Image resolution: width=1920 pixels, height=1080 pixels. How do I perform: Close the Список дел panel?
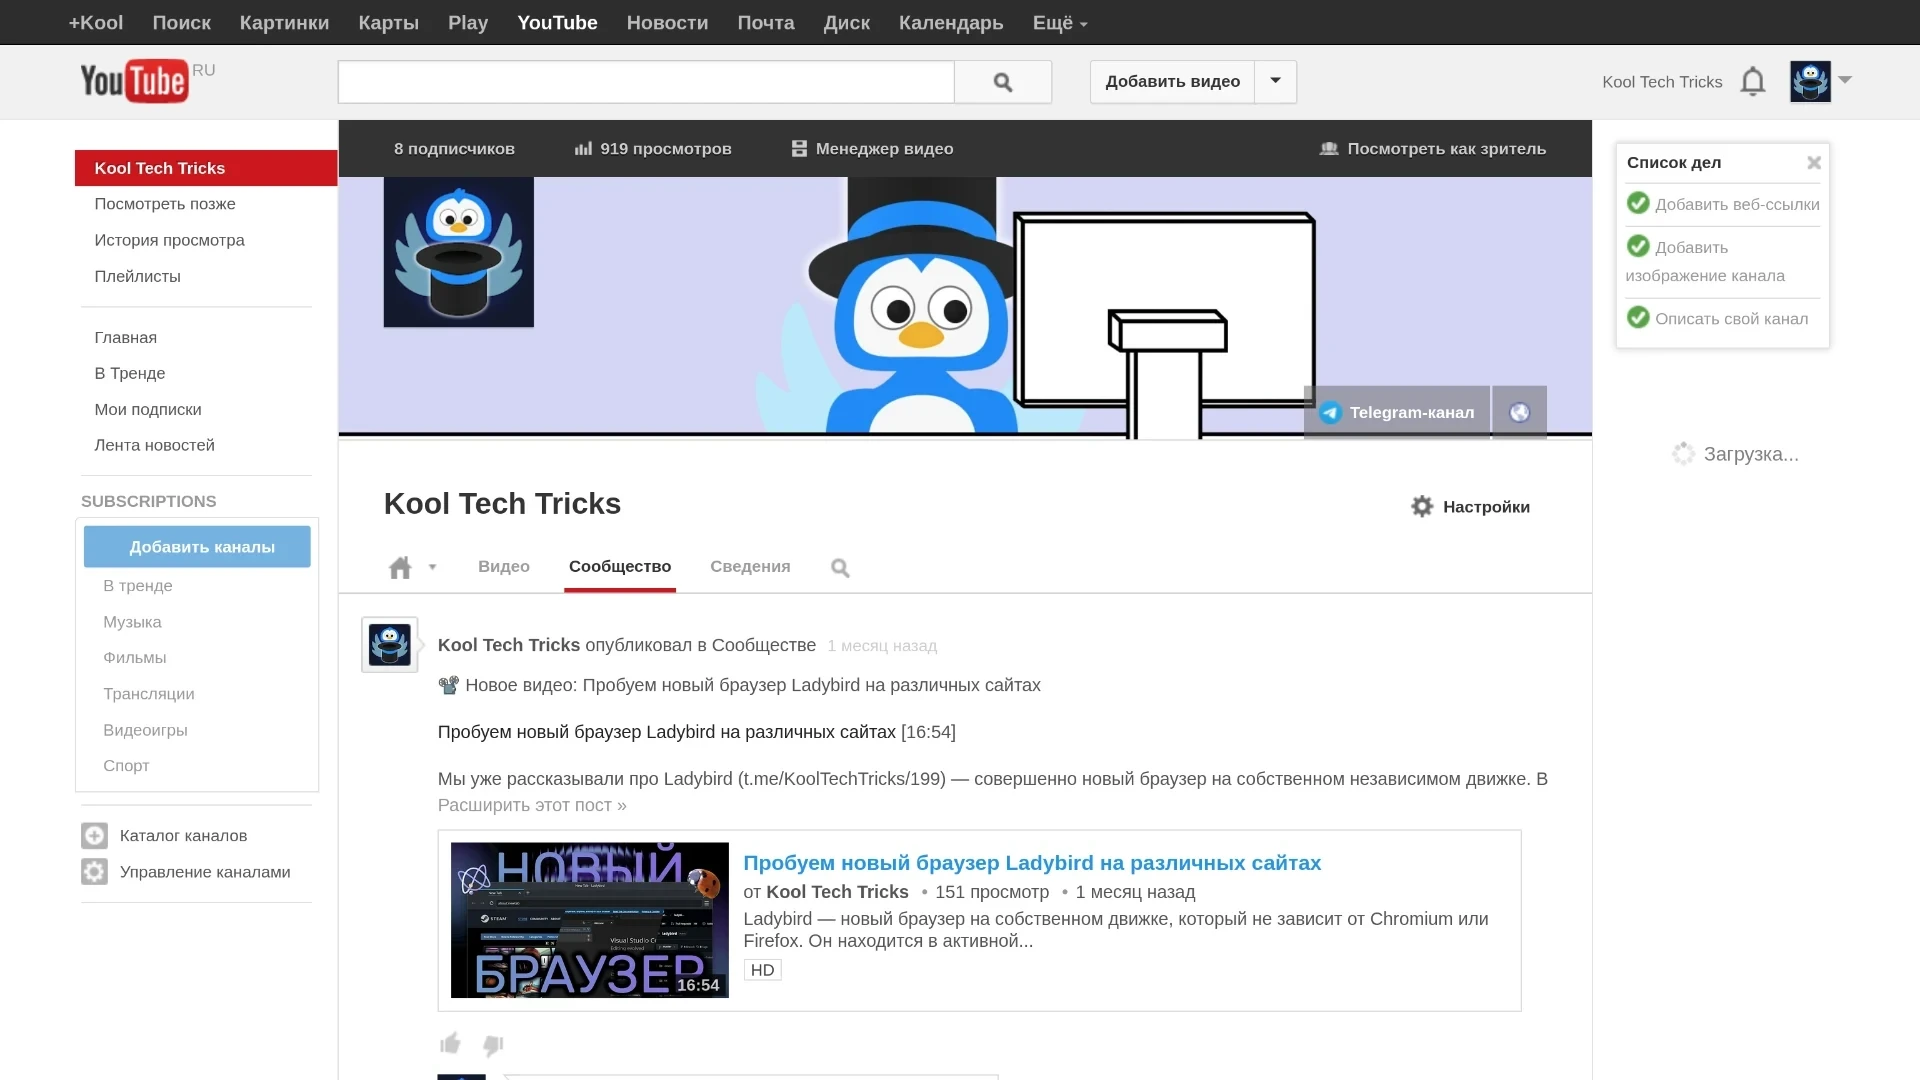coord(1813,162)
